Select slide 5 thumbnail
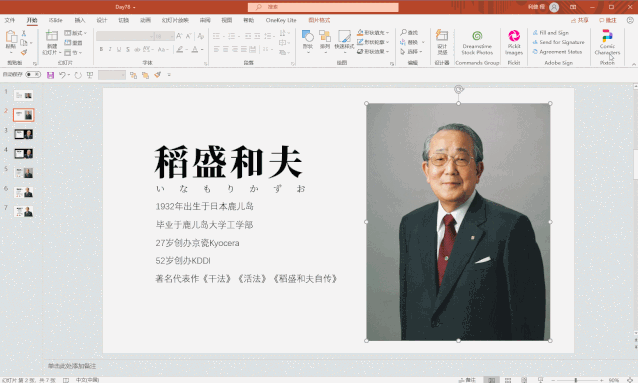 24,173
